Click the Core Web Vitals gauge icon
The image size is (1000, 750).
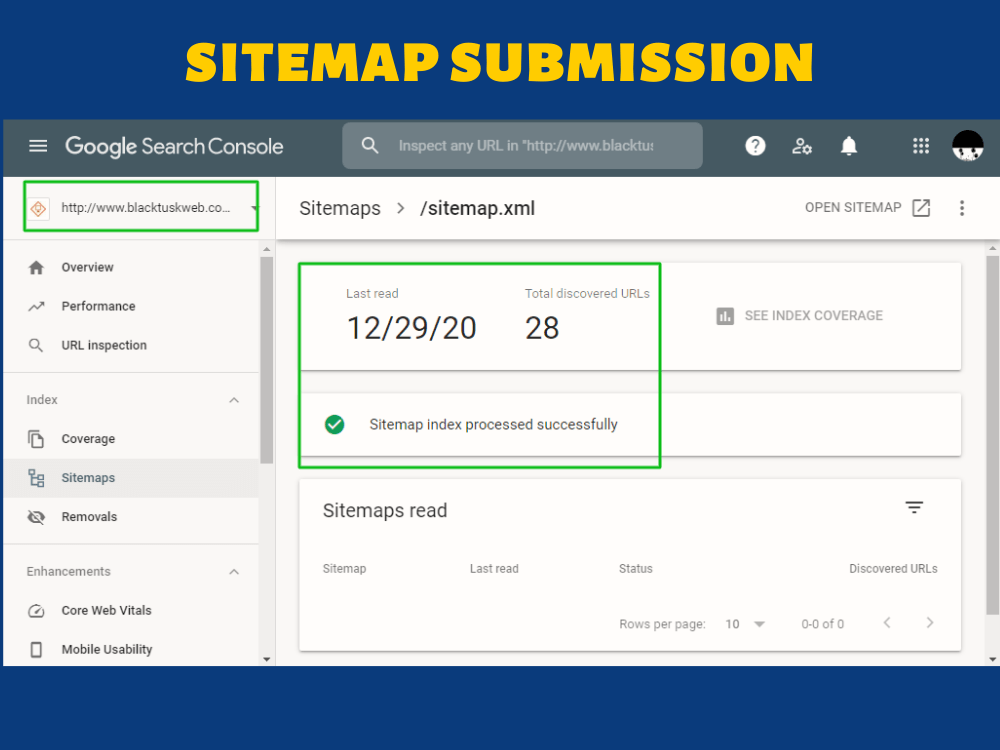point(36,611)
